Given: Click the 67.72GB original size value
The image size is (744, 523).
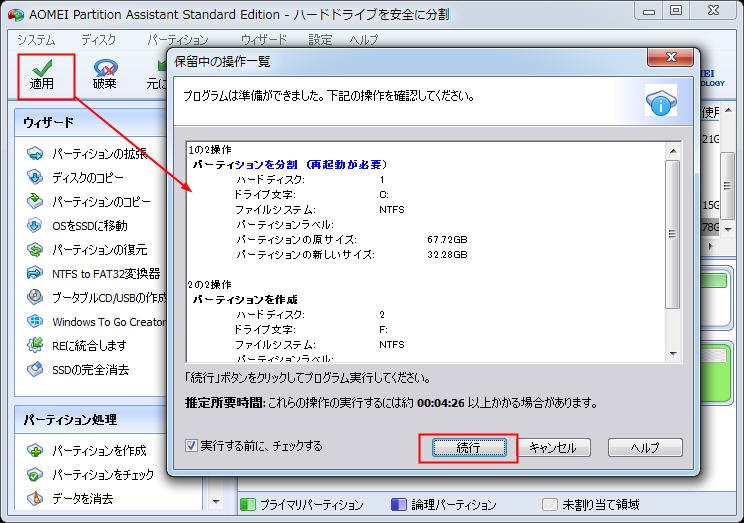Looking at the screenshot, I should [x=447, y=239].
